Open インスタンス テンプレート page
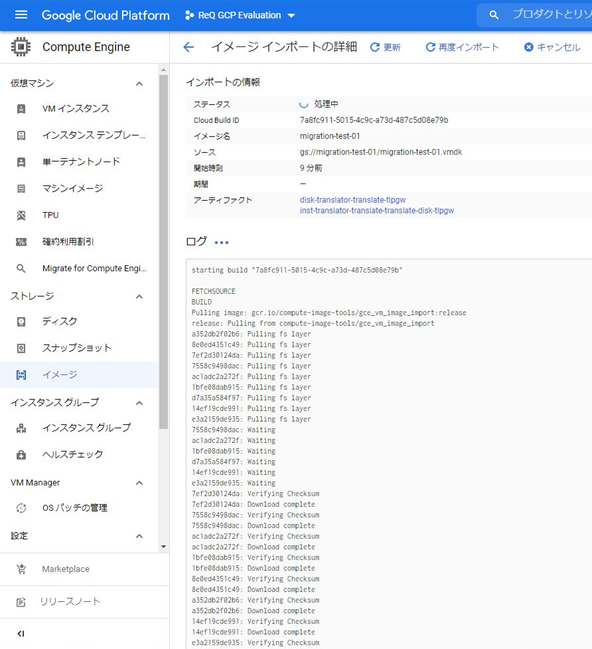Viewport: 592px width, 649px height. pyautogui.click(x=94, y=135)
